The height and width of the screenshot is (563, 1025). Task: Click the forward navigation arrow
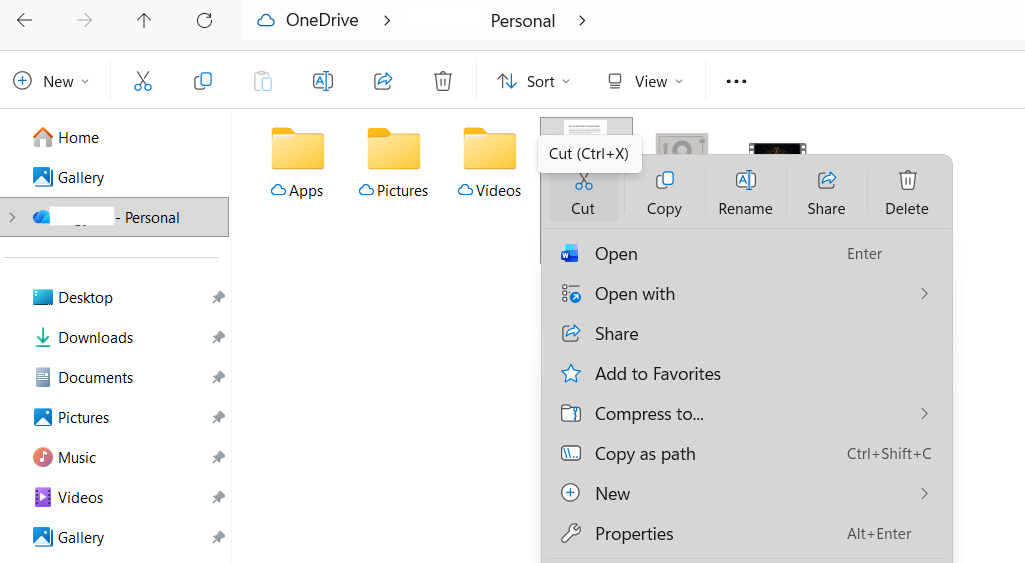(84, 20)
